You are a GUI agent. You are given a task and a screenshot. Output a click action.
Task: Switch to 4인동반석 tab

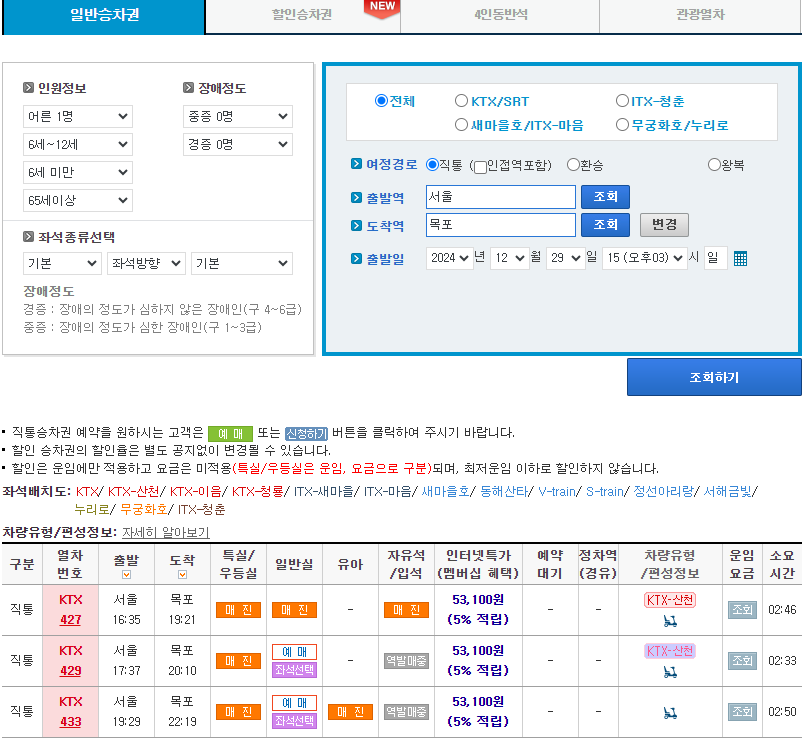(x=500, y=15)
